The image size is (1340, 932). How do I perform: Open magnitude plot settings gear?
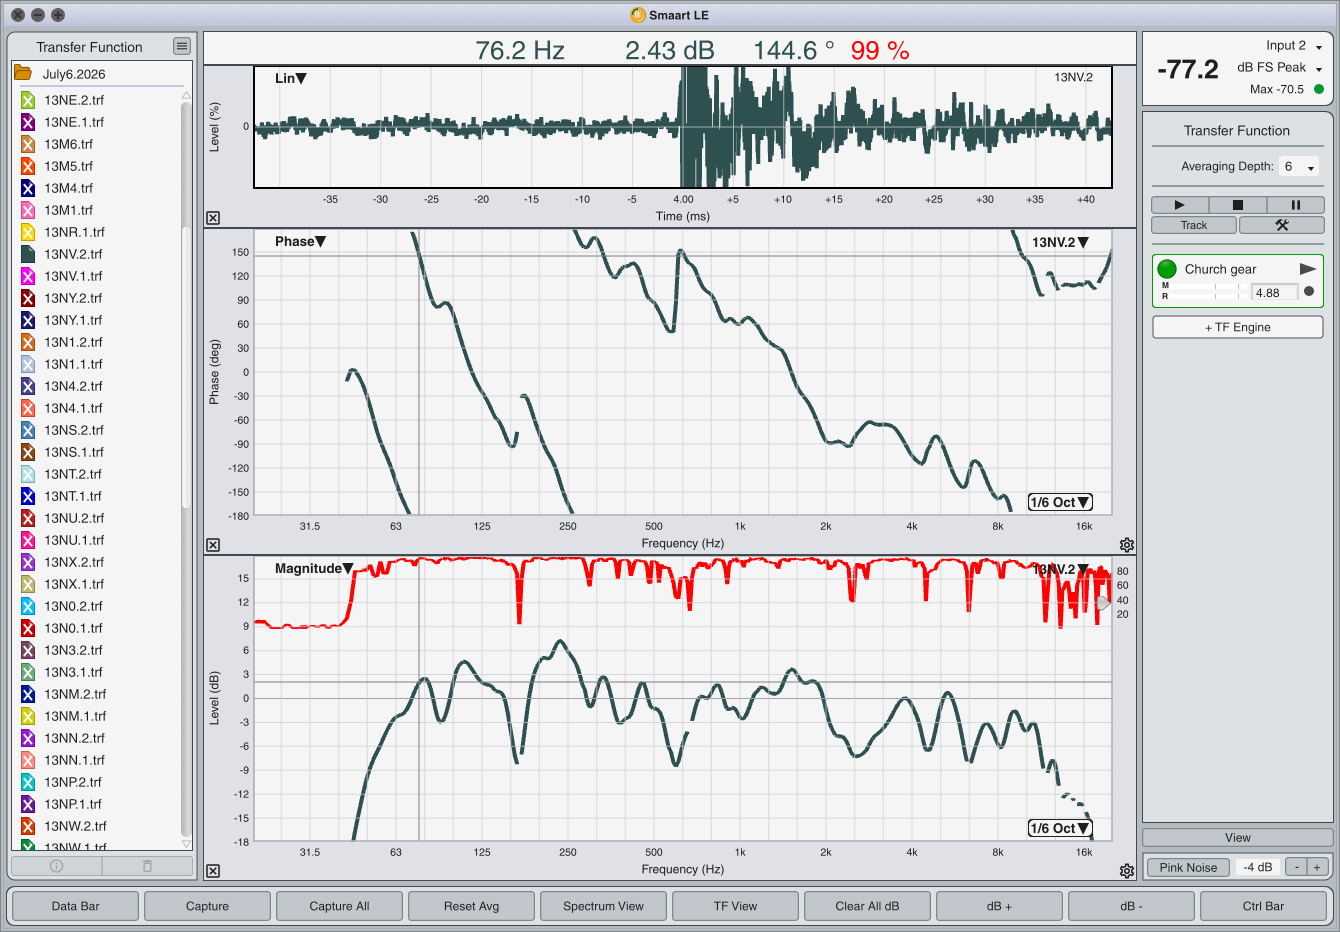1127,871
